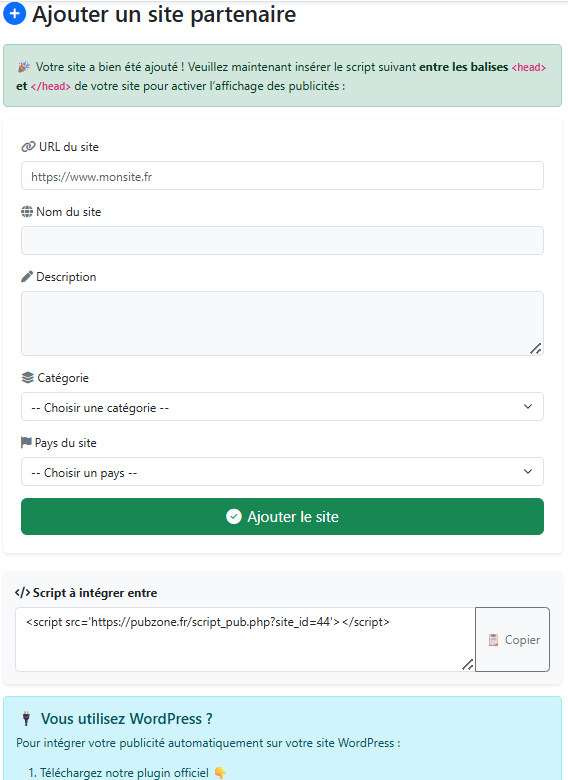Focus the URL du site input field

coord(282,176)
